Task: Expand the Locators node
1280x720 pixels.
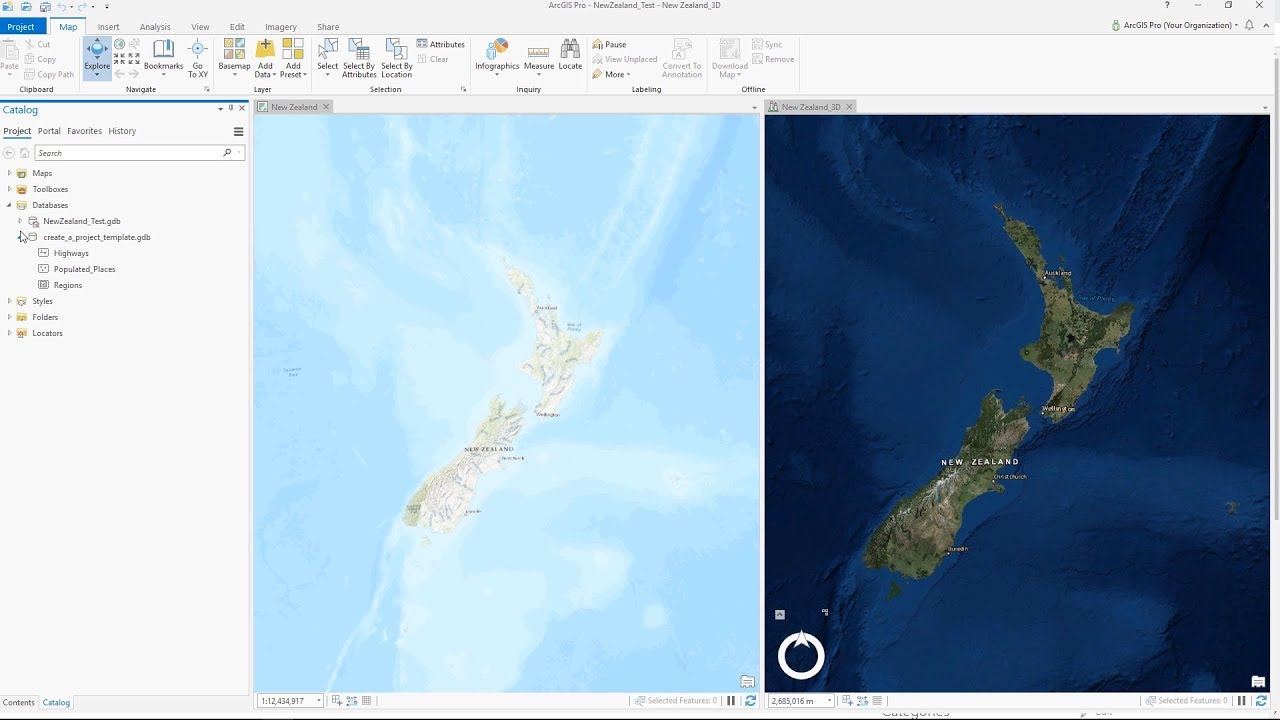Action: coord(9,333)
